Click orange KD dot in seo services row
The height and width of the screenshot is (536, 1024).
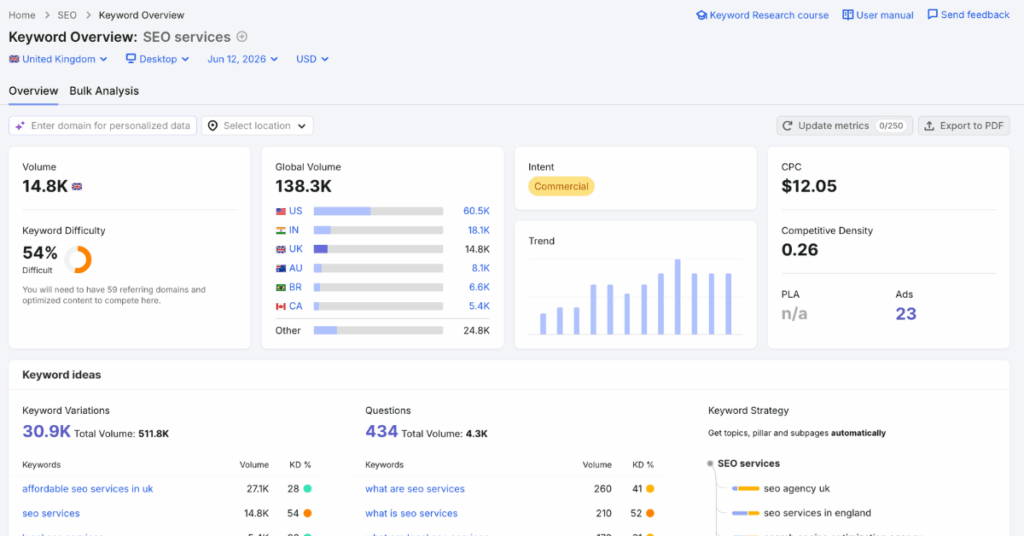click(307, 513)
